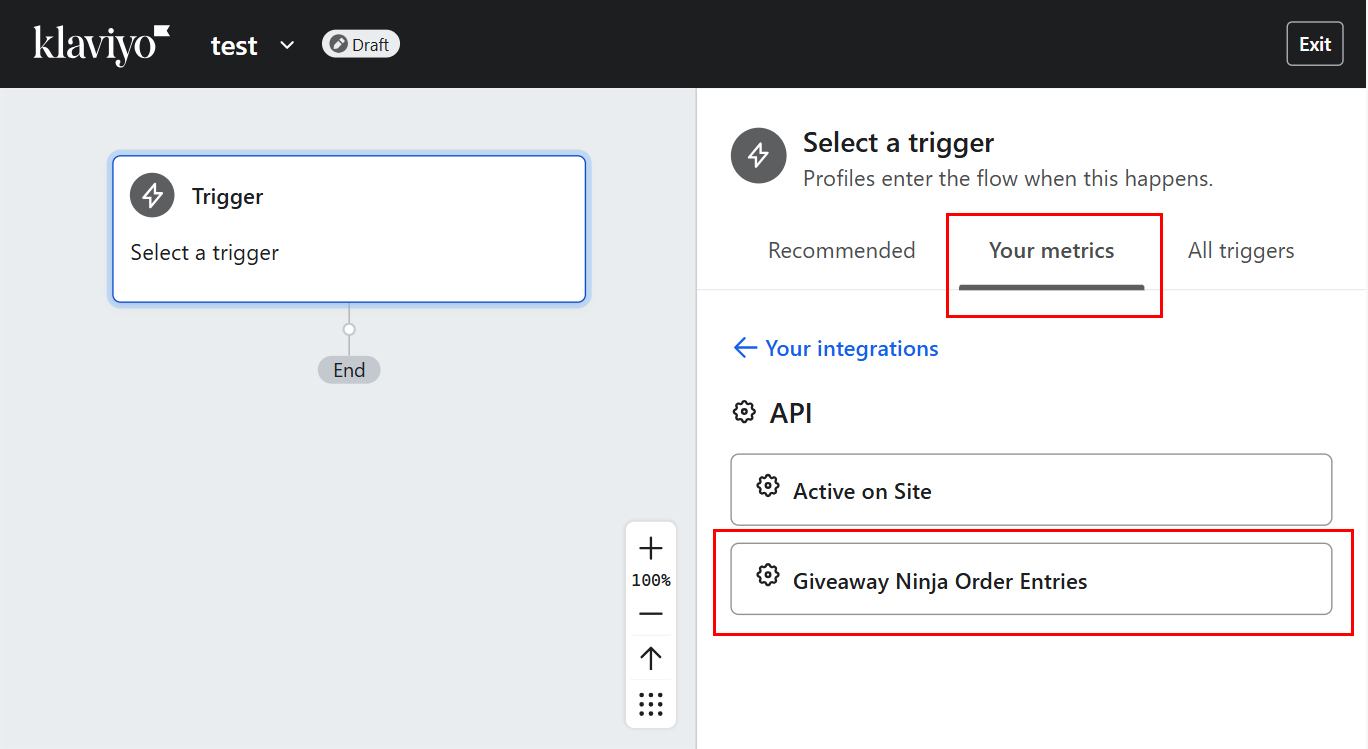
Task: Click the Draft status badge
Action: pos(361,44)
